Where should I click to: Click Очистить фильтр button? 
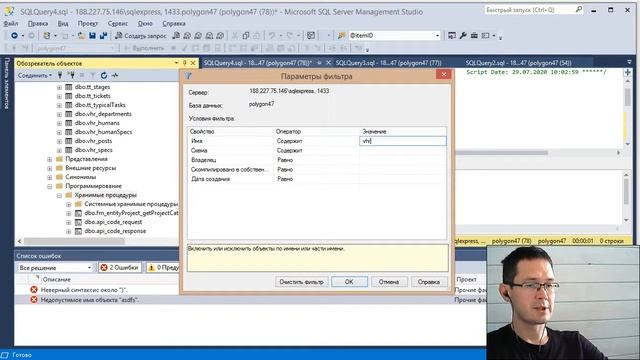point(301,282)
